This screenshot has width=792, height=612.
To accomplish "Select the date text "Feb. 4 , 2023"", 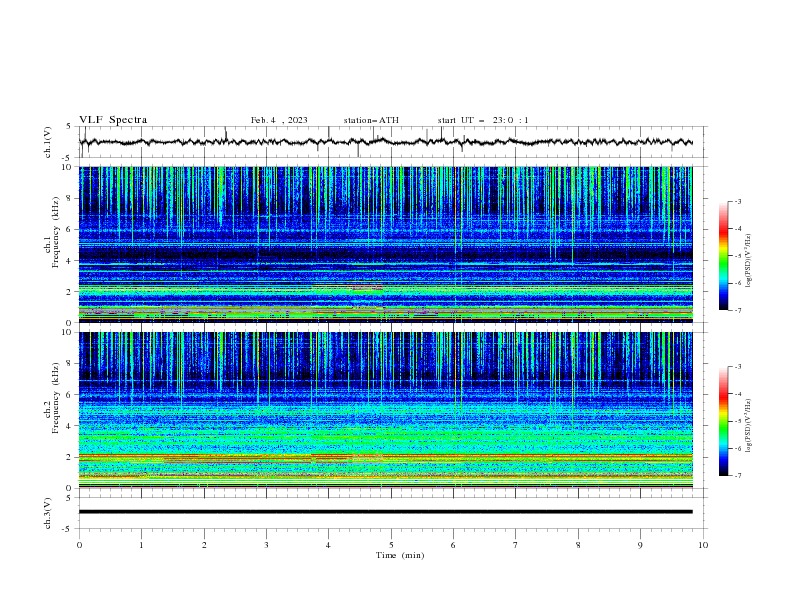I will pos(279,120).
